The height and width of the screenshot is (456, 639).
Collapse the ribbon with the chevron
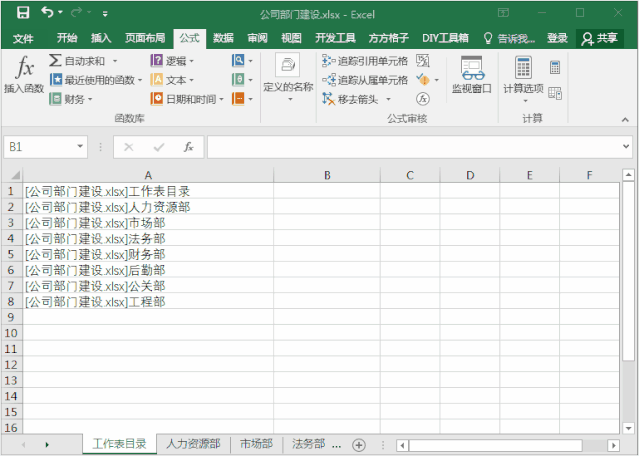tap(625, 119)
